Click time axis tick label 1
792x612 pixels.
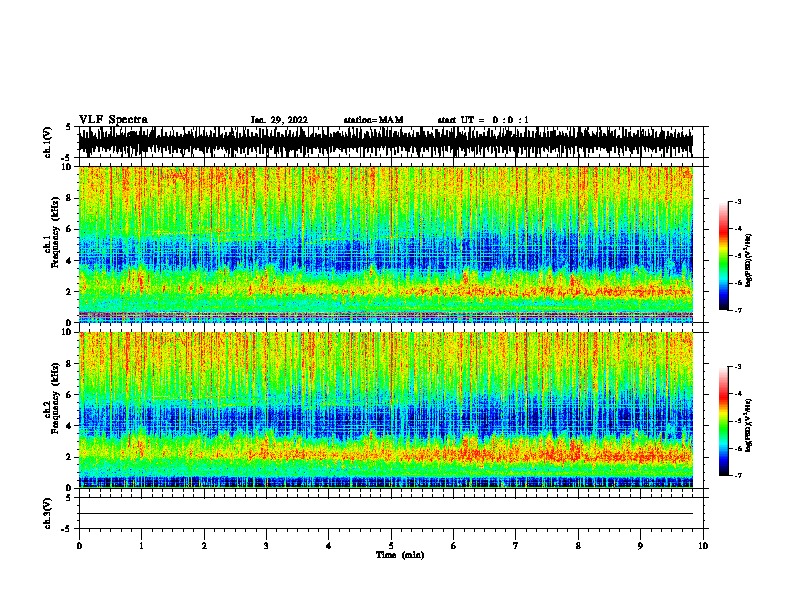pyautogui.click(x=141, y=545)
